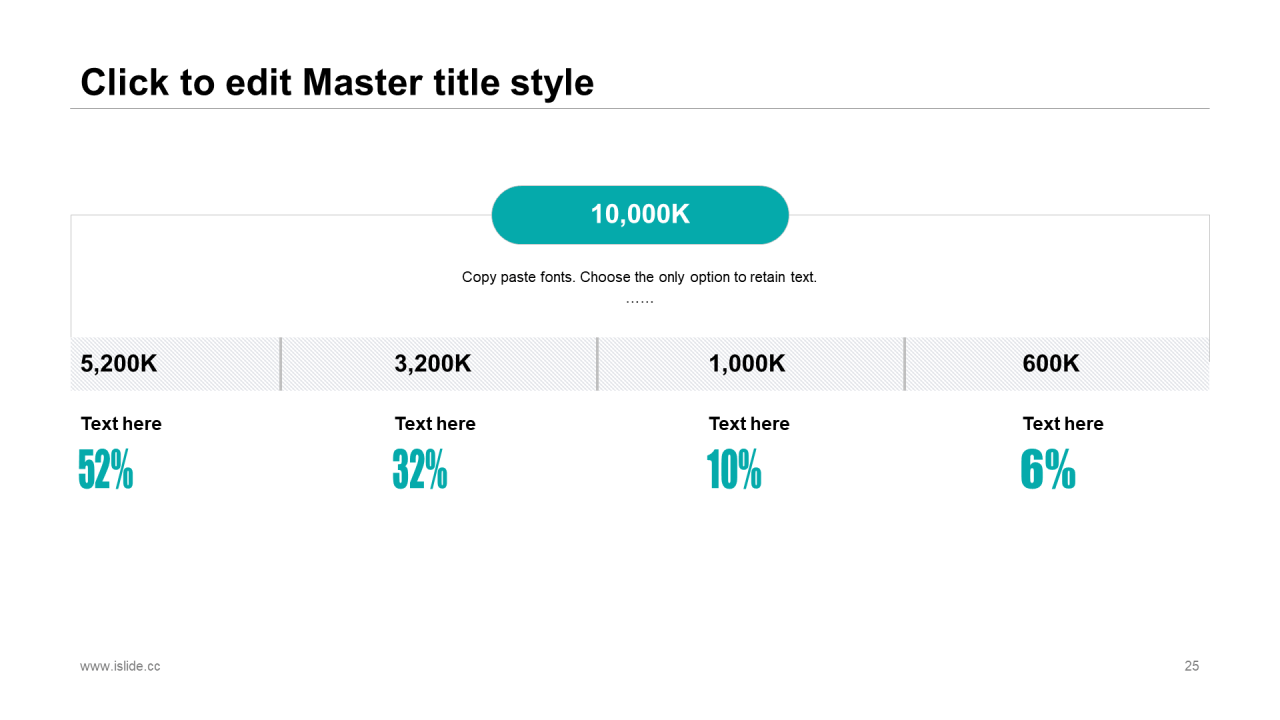Click 'Text here' above 32%
This screenshot has width=1280, height=720.
click(435, 424)
